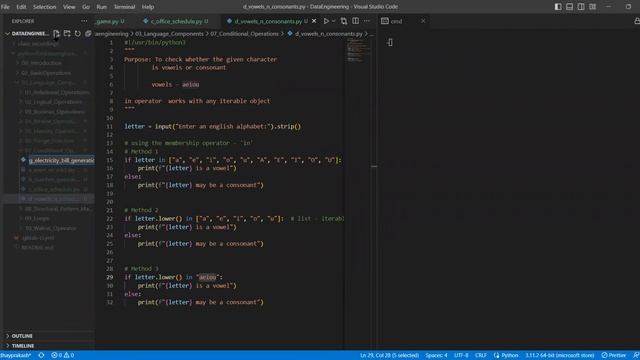Change the CRLF line ending setting

point(481,356)
